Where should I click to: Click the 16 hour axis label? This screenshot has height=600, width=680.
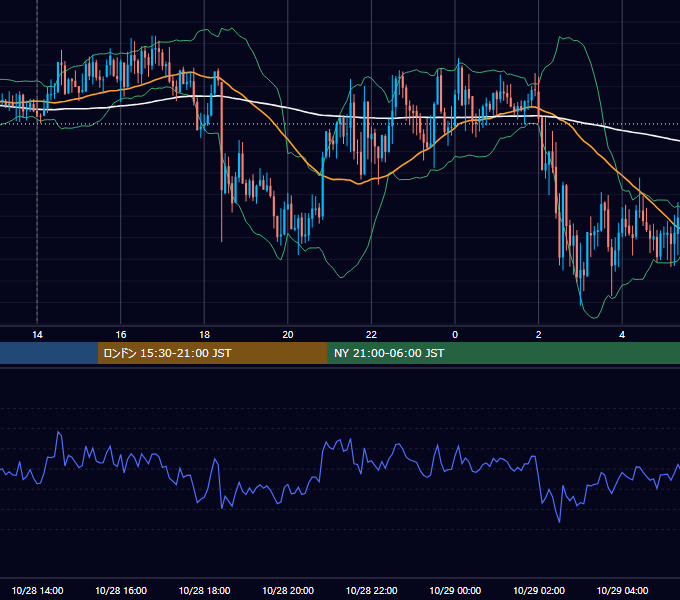[x=121, y=335]
